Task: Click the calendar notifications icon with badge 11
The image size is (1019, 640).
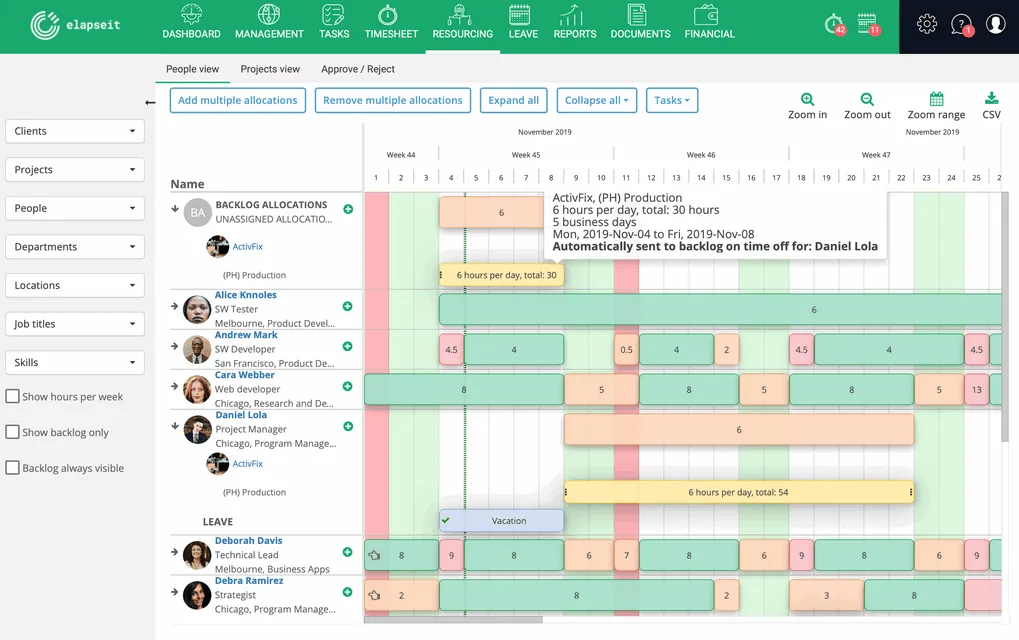Action: click(x=869, y=24)
